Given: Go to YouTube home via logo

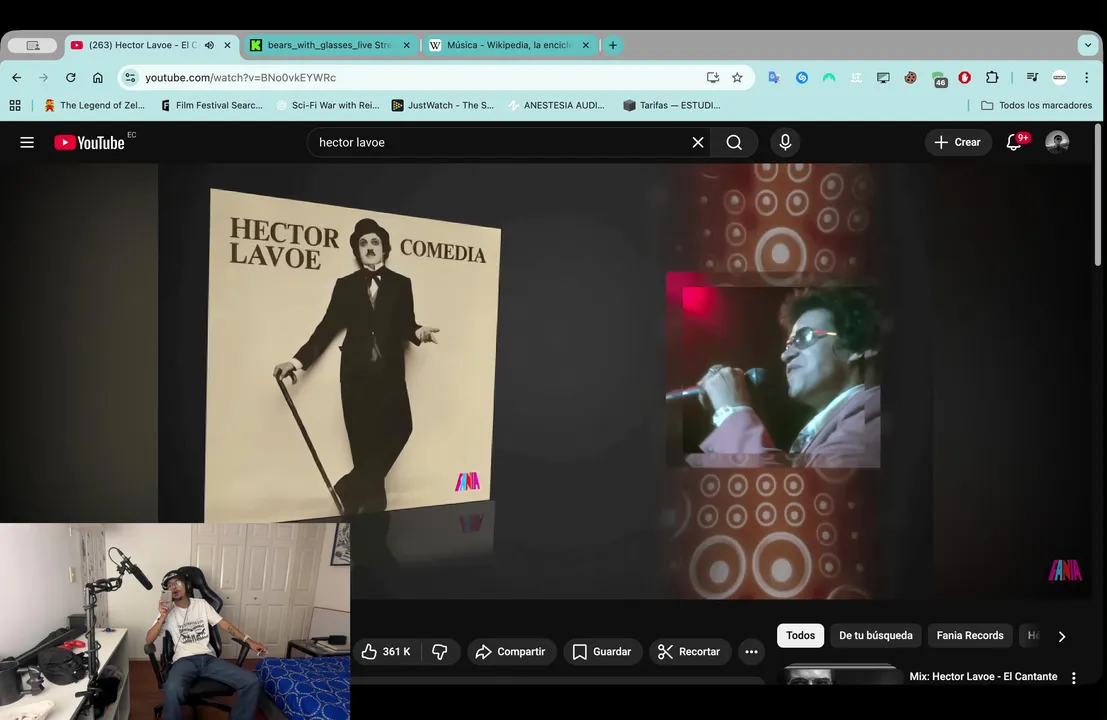Looking at the screenshot, I should click(90, 143).
